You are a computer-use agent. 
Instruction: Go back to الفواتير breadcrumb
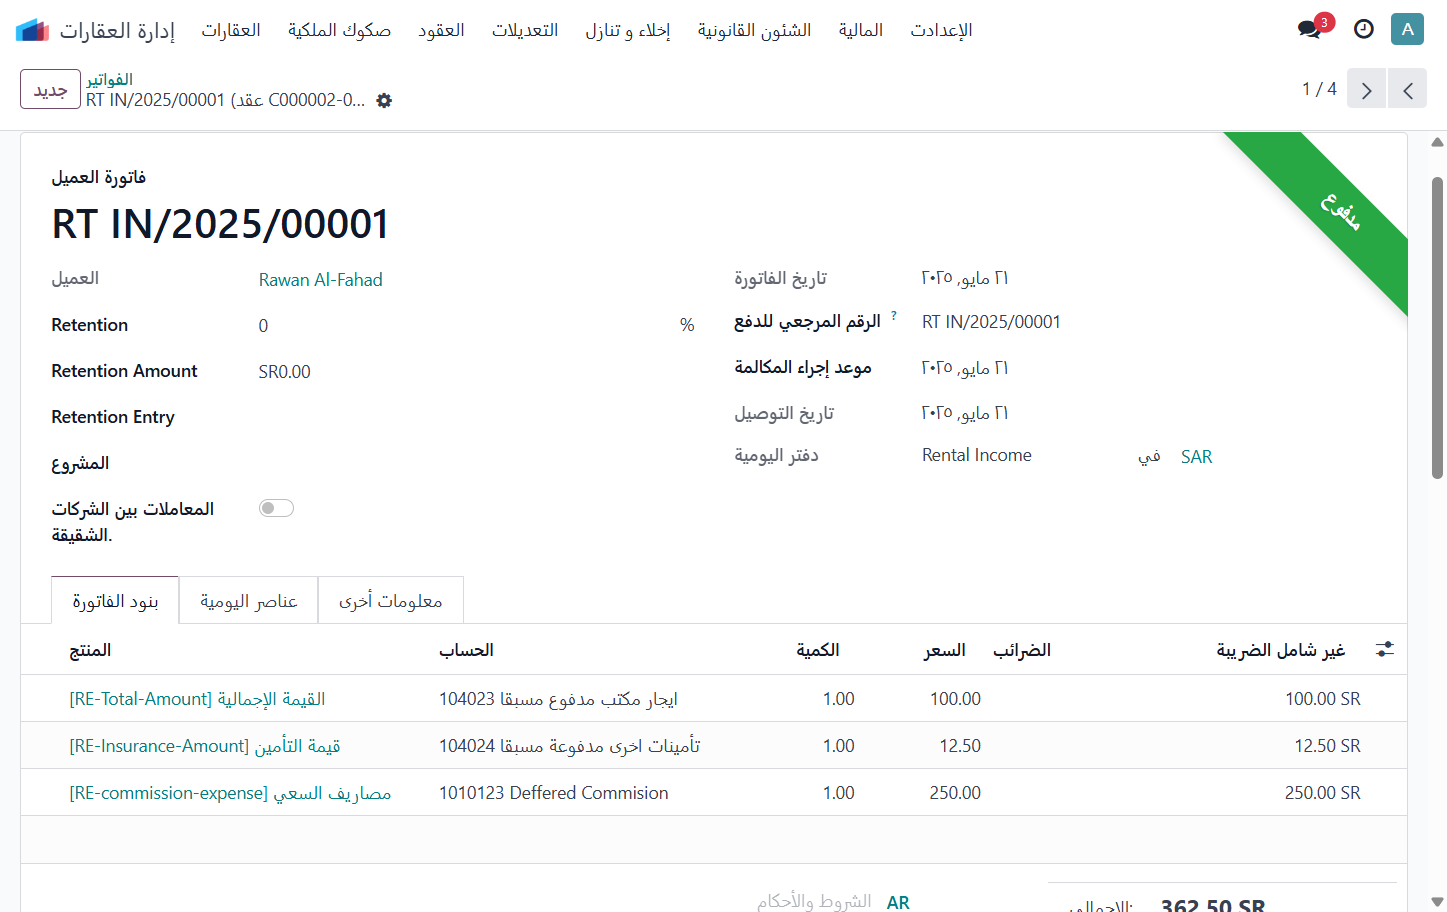click(109, 79)
